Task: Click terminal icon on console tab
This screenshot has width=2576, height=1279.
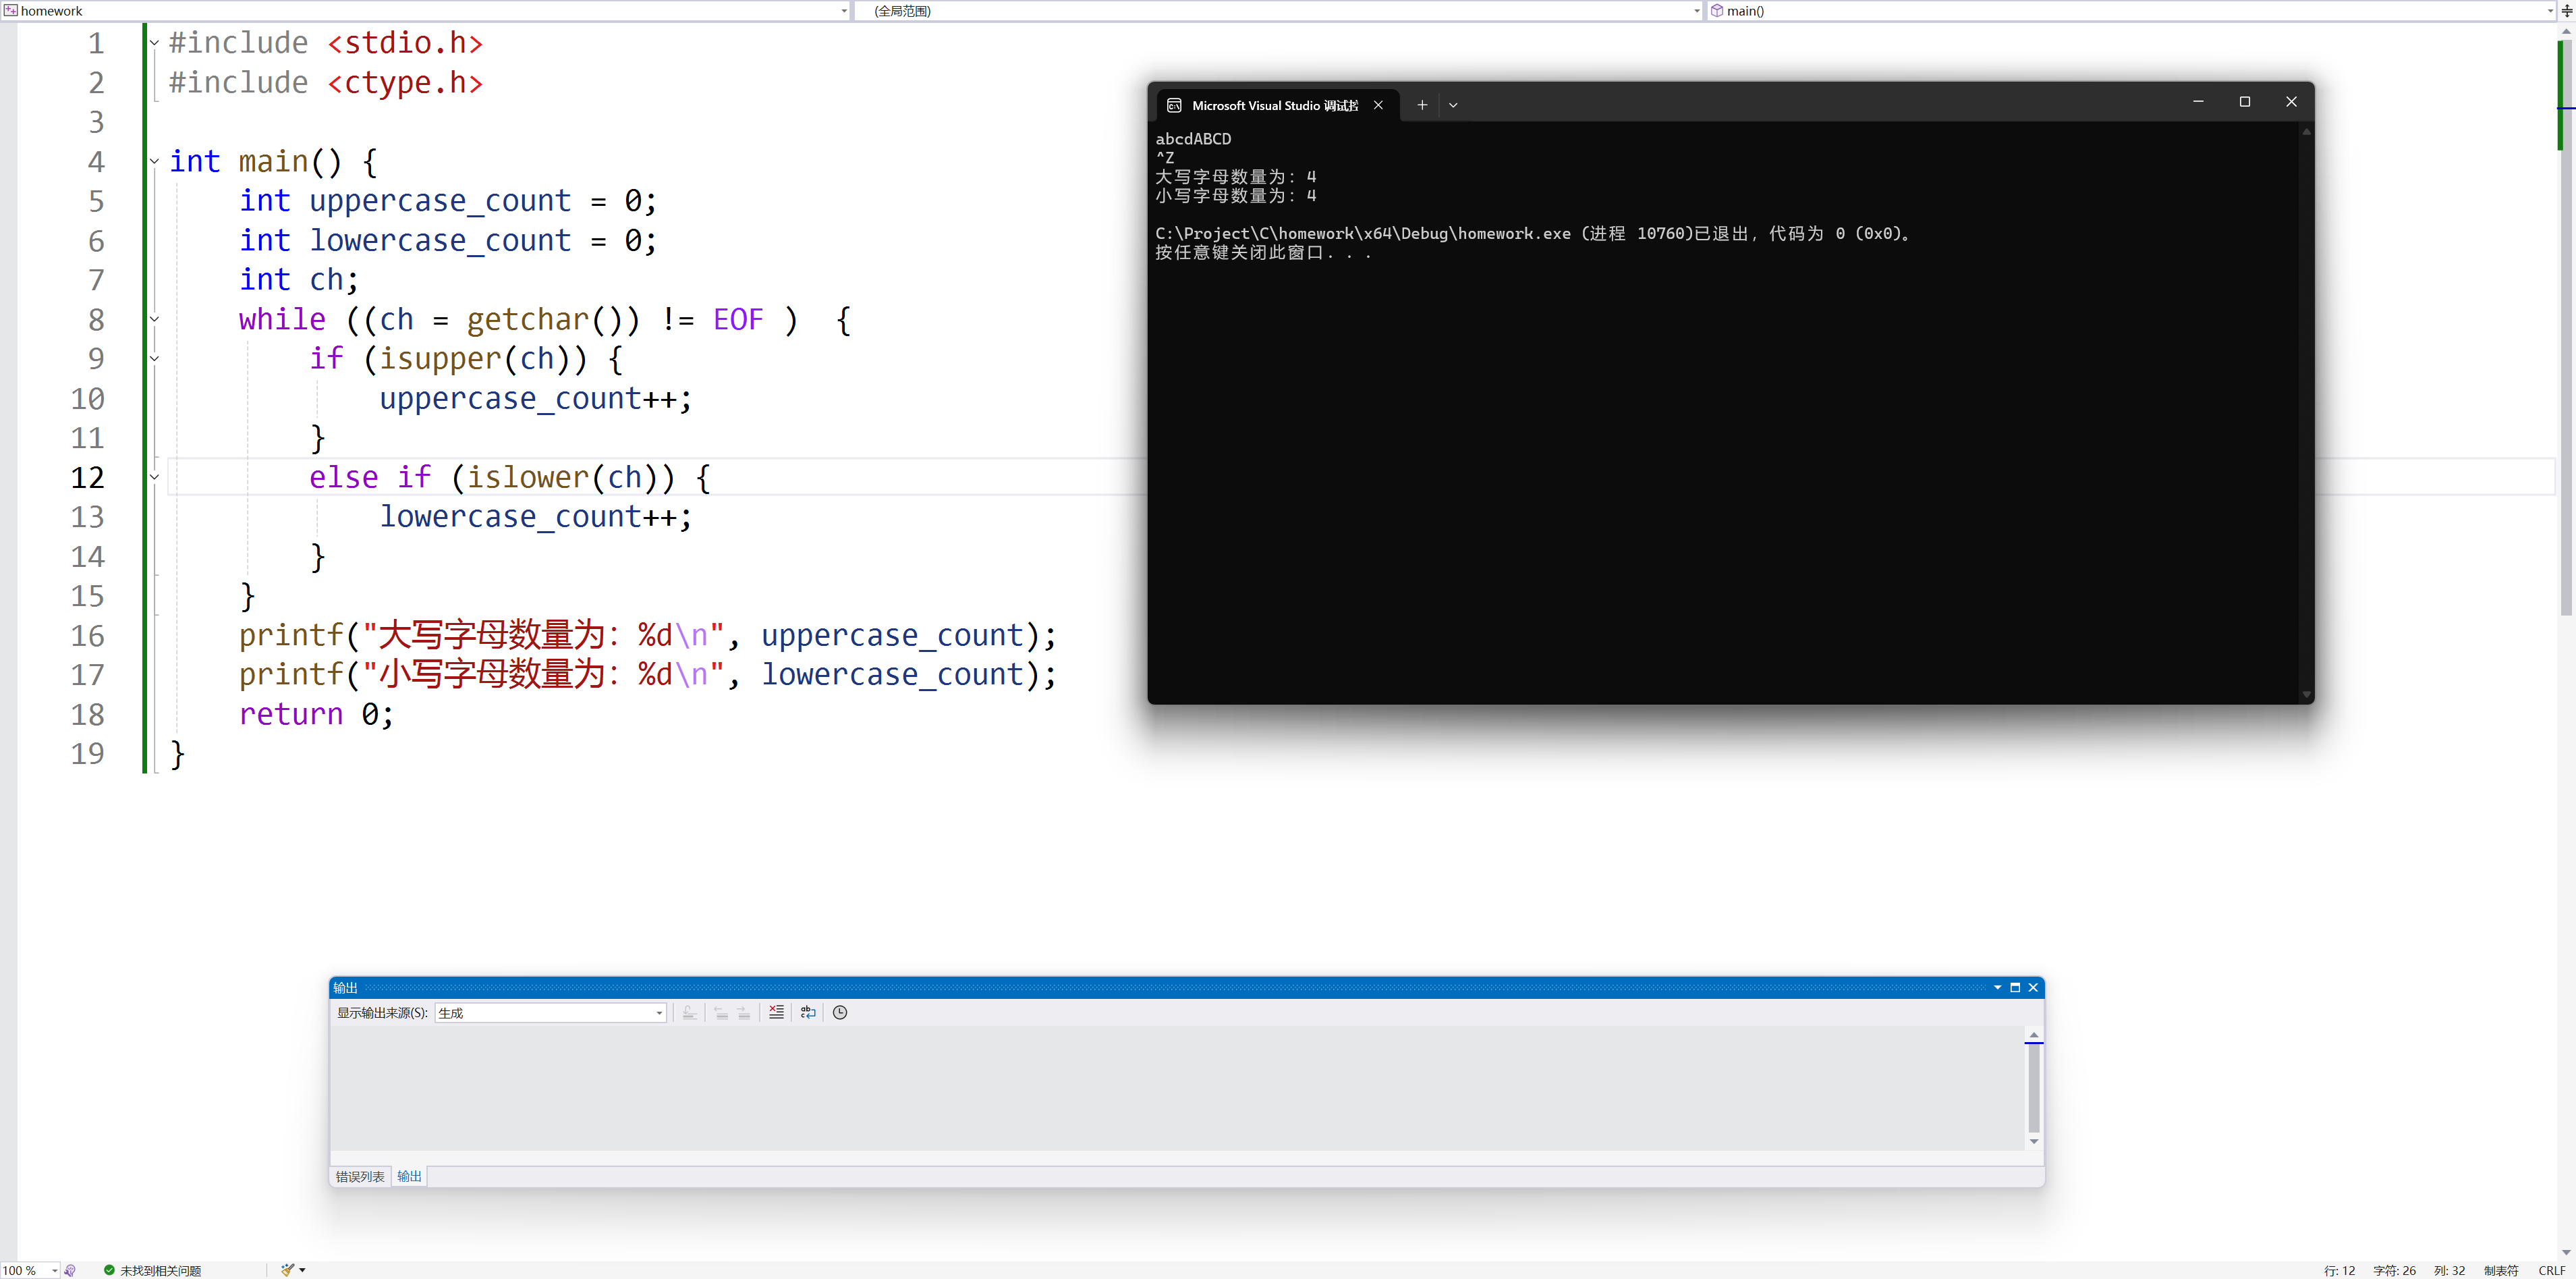Action: (1174, 105)
